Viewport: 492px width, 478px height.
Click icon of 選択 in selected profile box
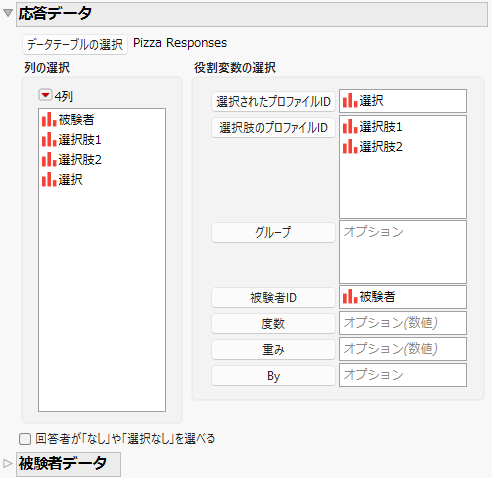point(350,100)
